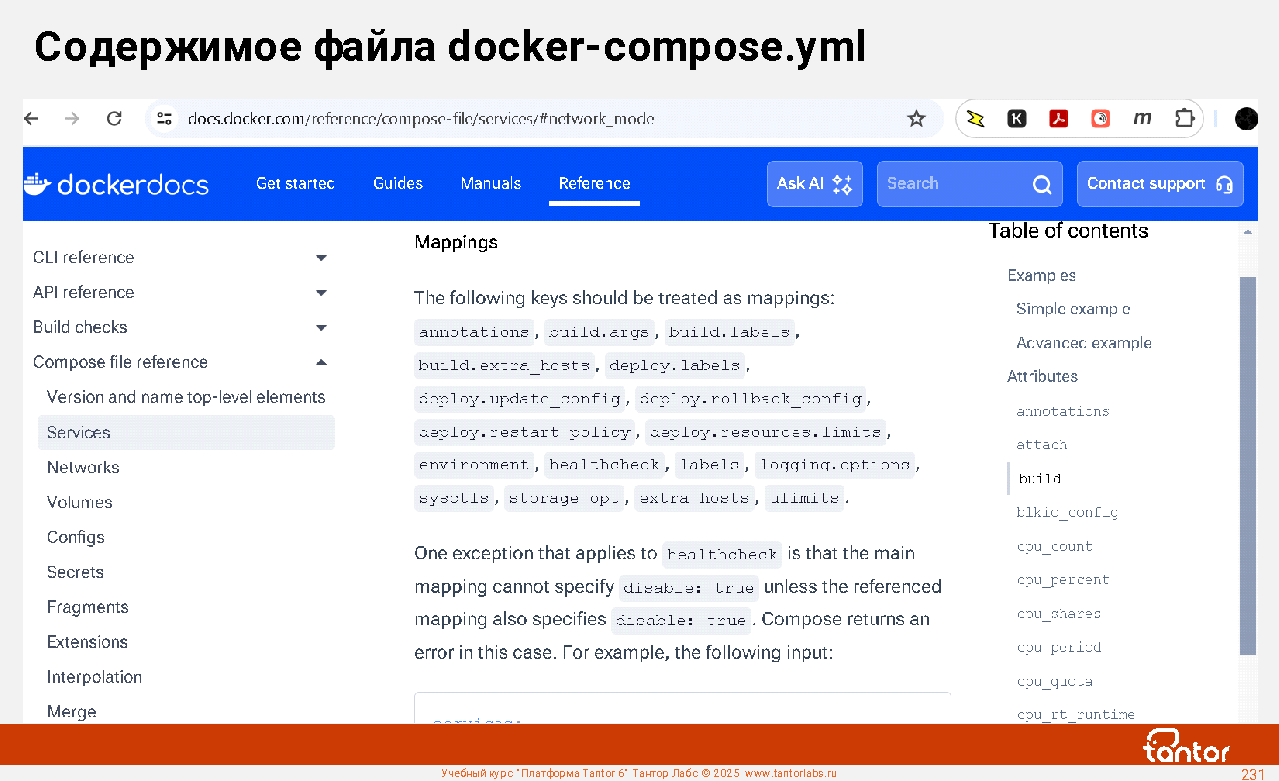Open the site information icon in address bar
Viewport: 1279px width, 781px height.
[165, 119]
